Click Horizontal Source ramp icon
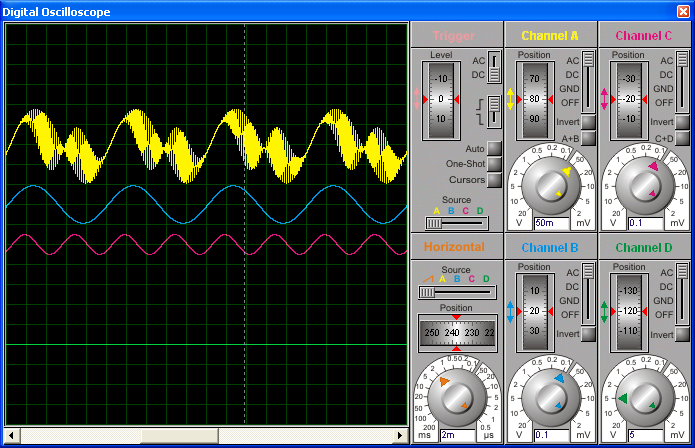Viewport: 695px width, 448px height. [x=428, y=279]
